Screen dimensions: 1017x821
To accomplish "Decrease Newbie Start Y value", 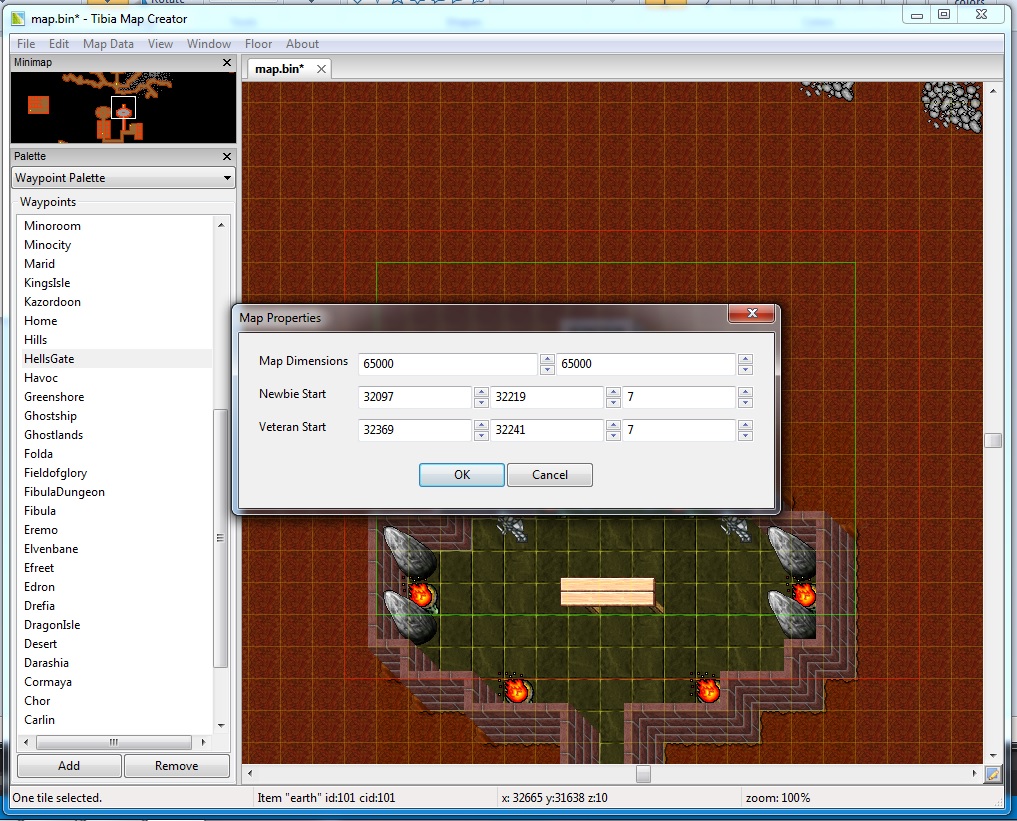I will (613, 403).
